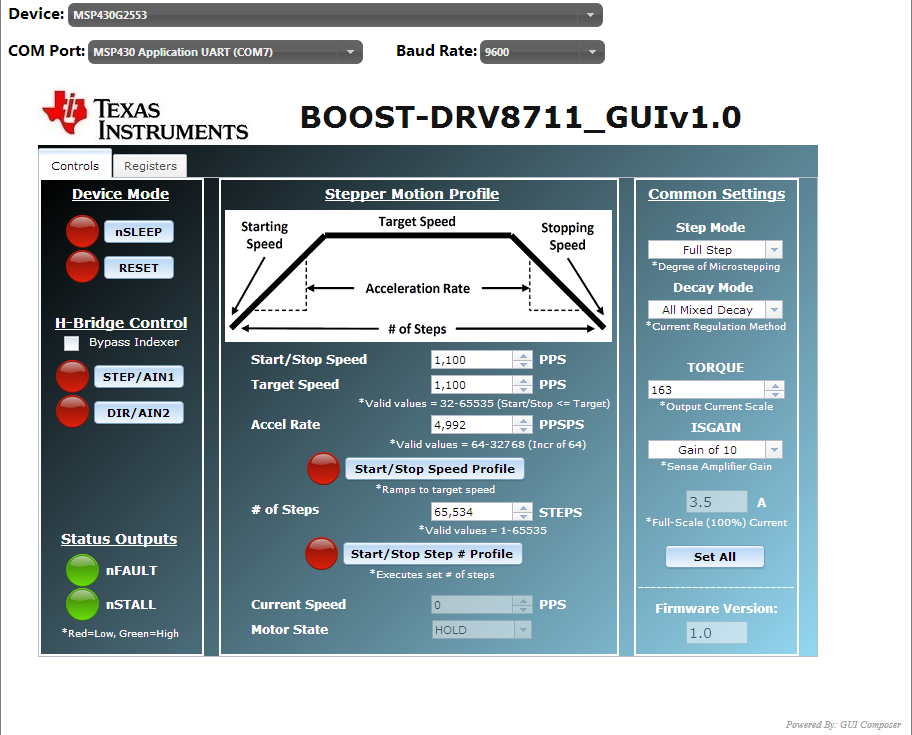Increase Target Speed with up arrow
Viewport: 912px width, 735px height.
click(523, 380)
